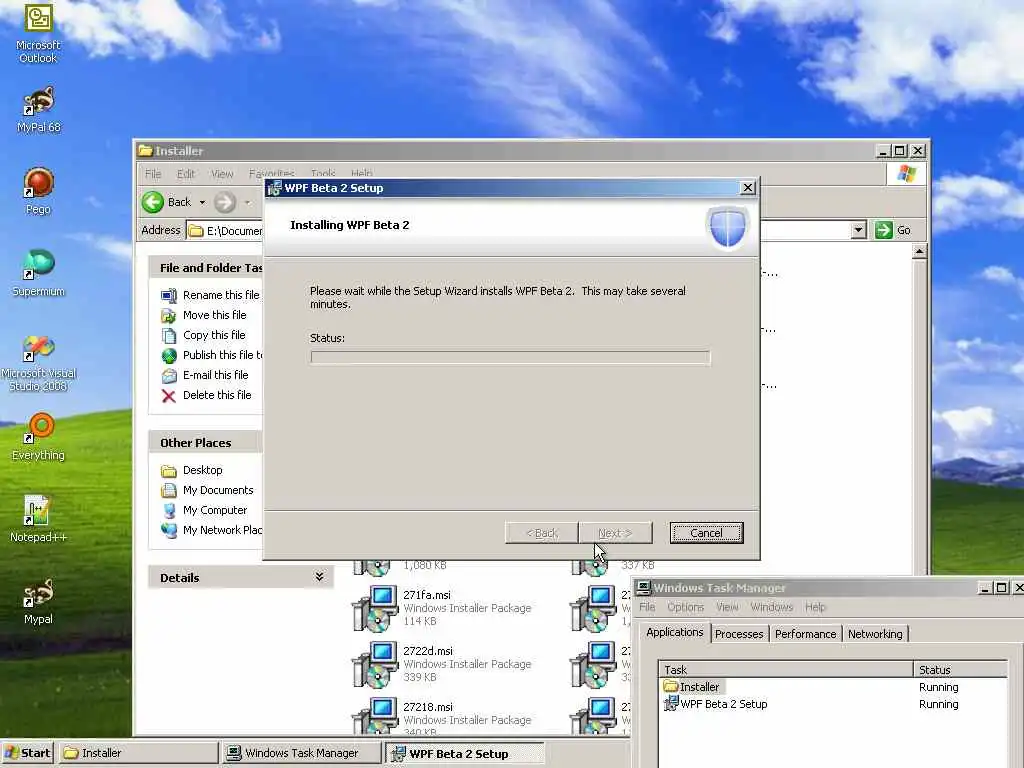Click the Copy this file task icon
Viewport: 1024px width, 768px height.
point(168,336)
